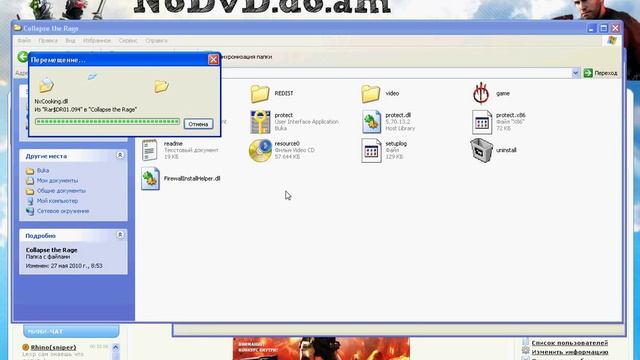Click the protect.dll file name text
The image size is (640, 360).
point(398,115)
